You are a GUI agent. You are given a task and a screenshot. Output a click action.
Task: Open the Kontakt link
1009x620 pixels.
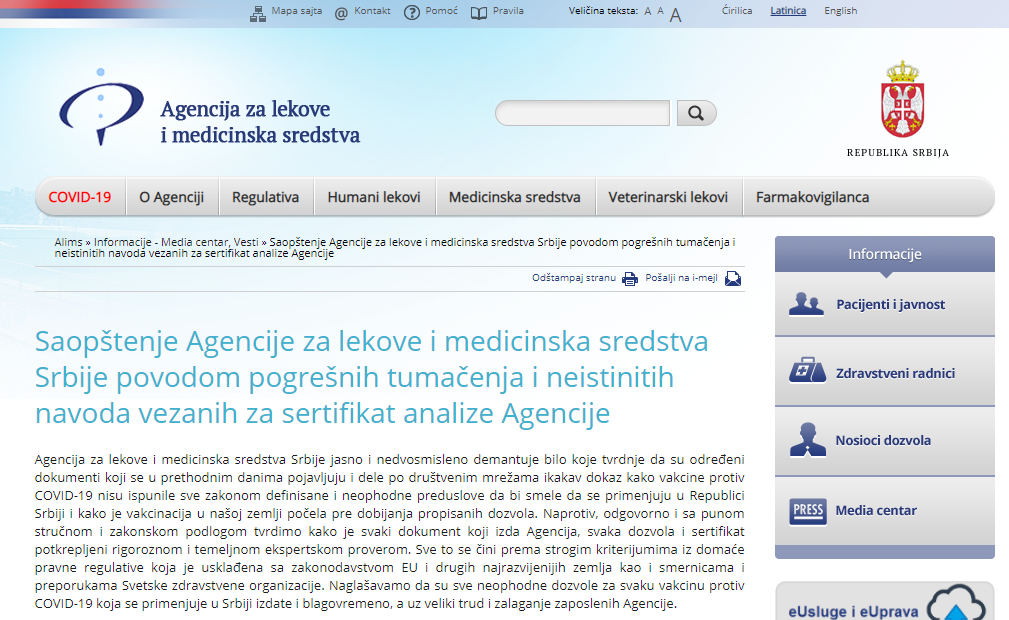click(x=372, y=11)
